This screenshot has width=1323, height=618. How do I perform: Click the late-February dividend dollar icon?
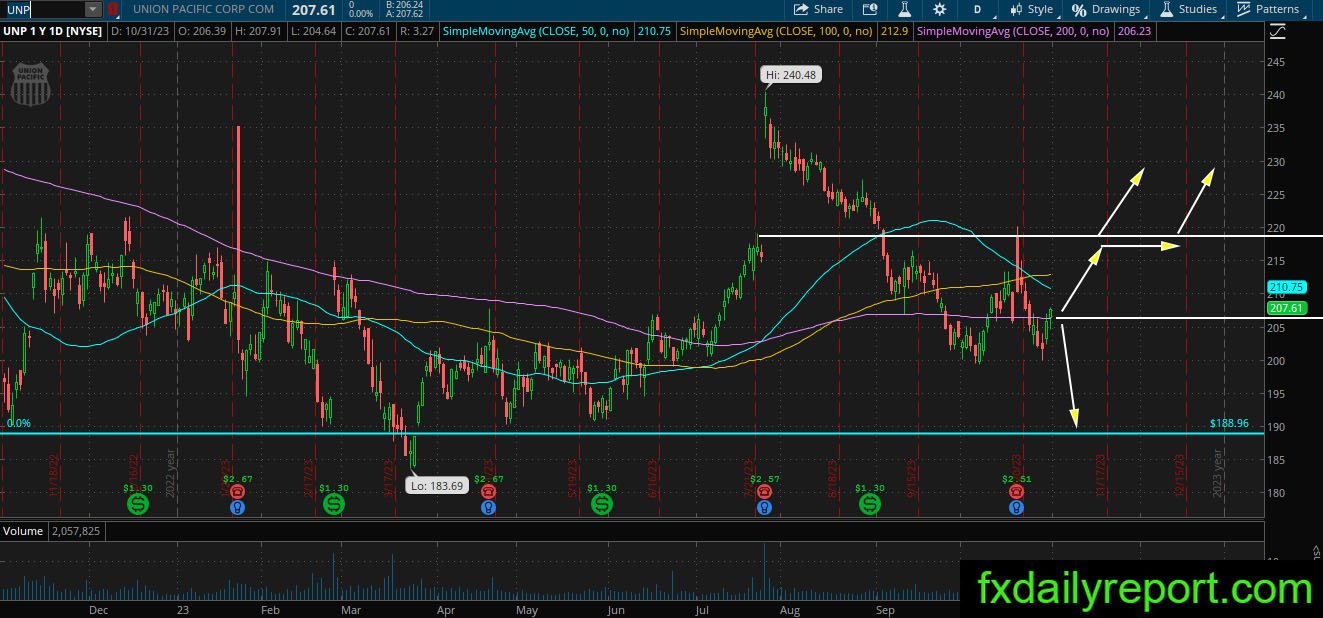point(334,506)
